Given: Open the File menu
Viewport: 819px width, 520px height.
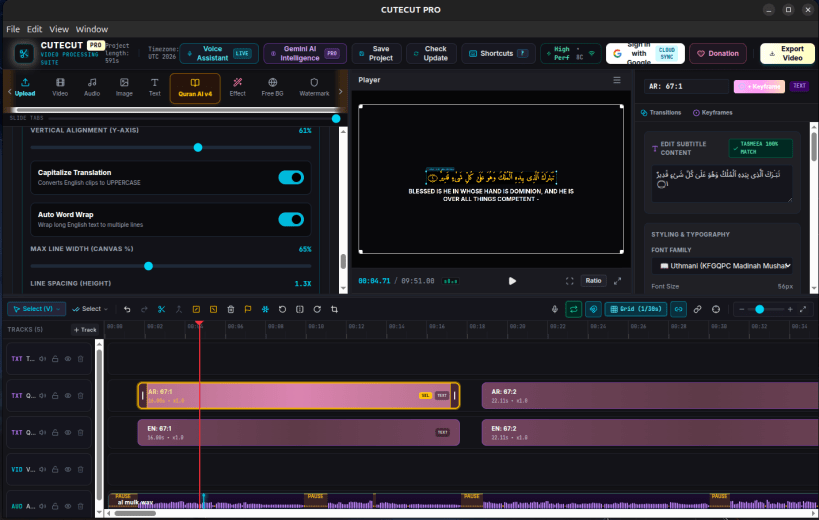Looking at the screenshot, I should pyautogui.click(x=13, y=29).
